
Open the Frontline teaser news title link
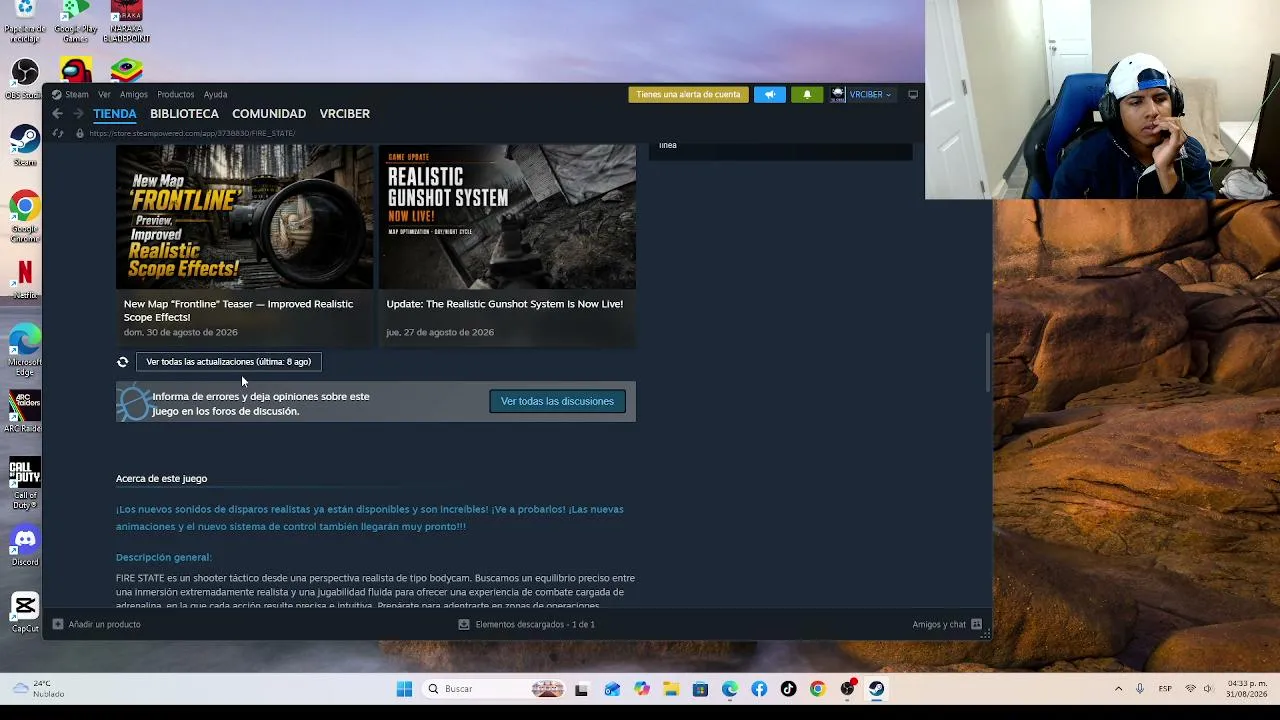tap(238, 310)
